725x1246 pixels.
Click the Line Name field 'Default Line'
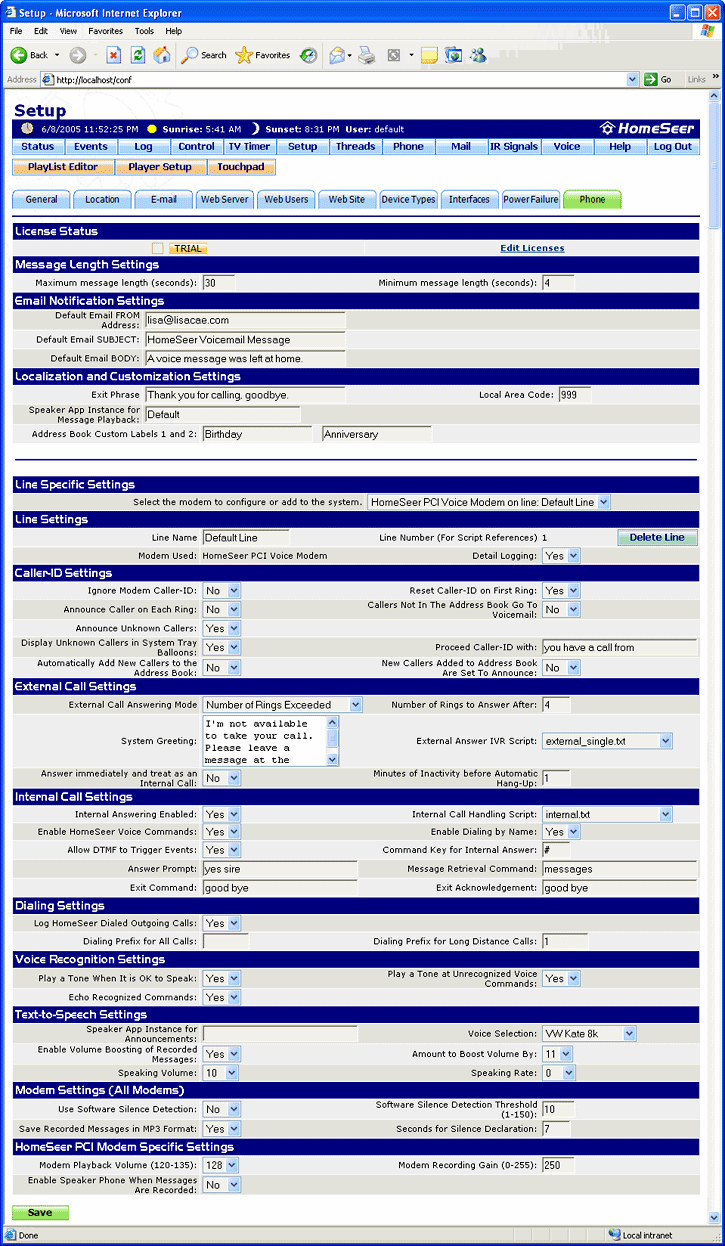pyautogui.click(x=246, y=537)
